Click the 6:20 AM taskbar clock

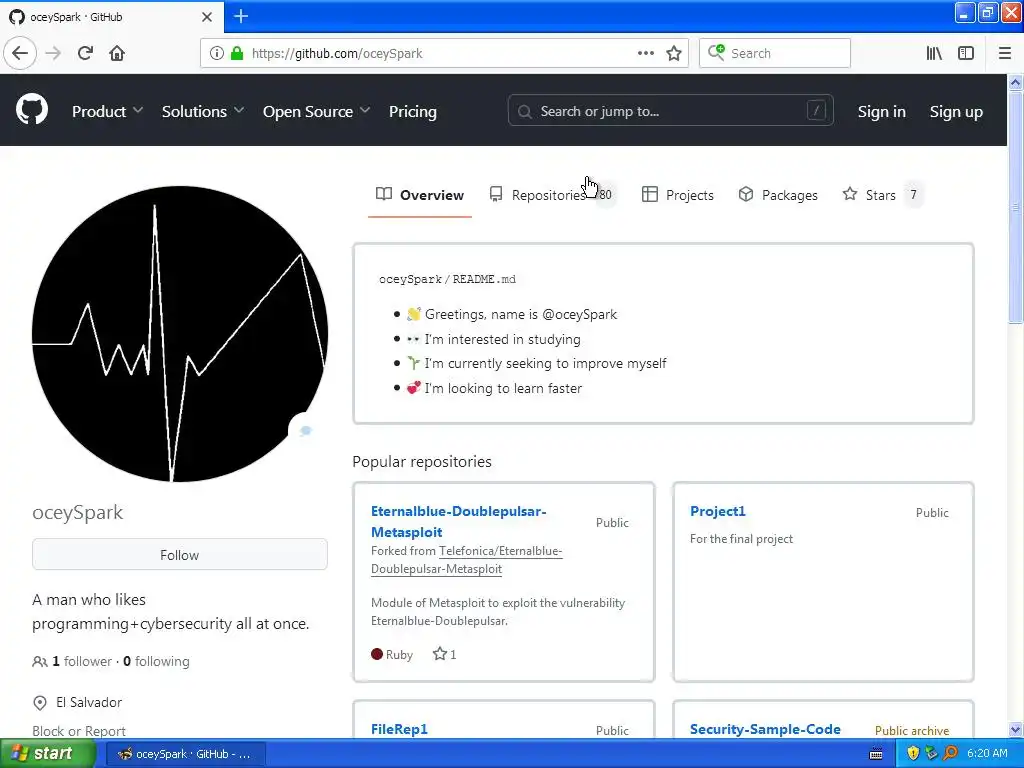tap(987, 754)
